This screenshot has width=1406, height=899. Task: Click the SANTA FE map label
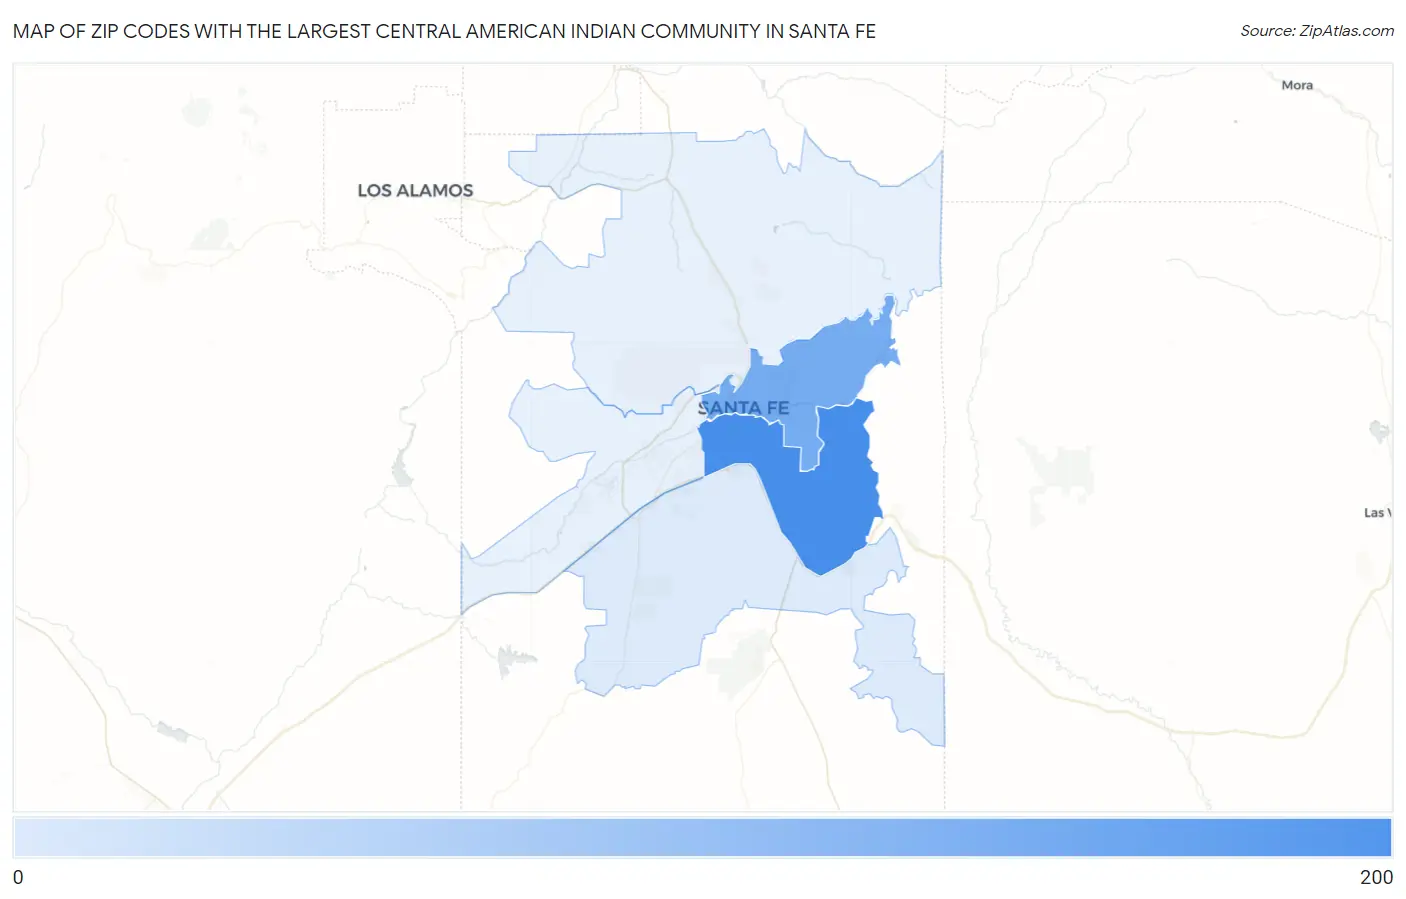(743, 408)
